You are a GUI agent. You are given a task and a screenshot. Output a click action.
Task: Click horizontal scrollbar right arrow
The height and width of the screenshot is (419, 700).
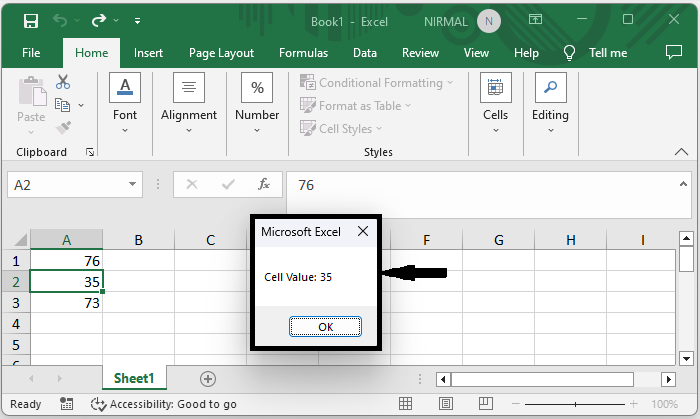point(668,380)
